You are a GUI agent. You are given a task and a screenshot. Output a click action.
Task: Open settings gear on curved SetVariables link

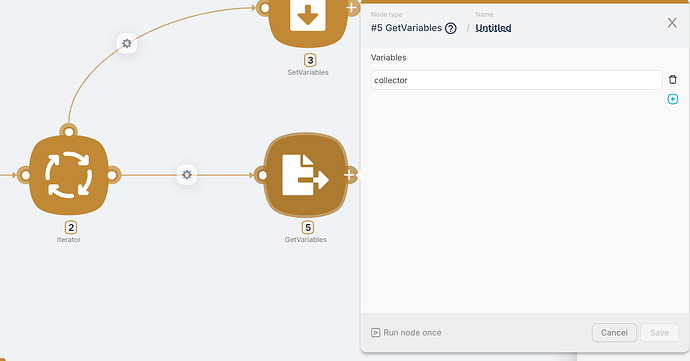(127, 43)
